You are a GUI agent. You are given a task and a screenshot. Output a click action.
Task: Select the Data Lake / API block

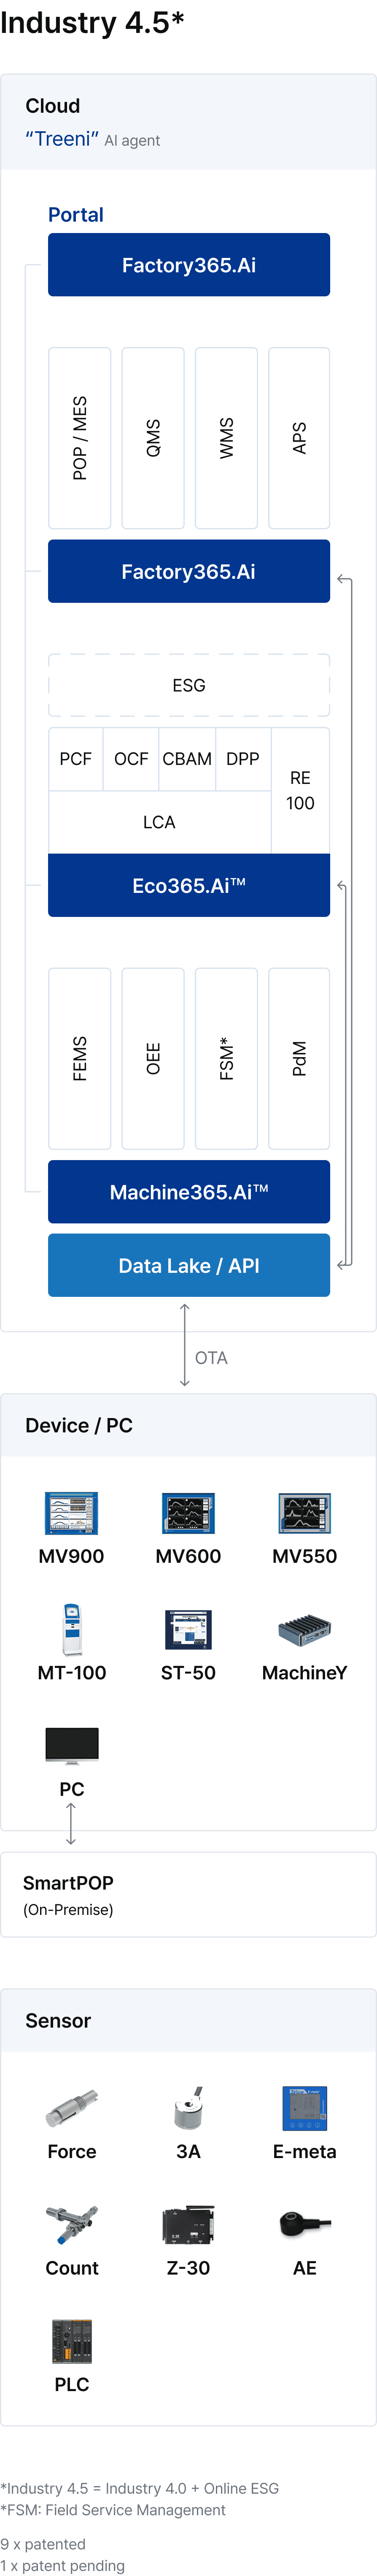pos(189,1265)
